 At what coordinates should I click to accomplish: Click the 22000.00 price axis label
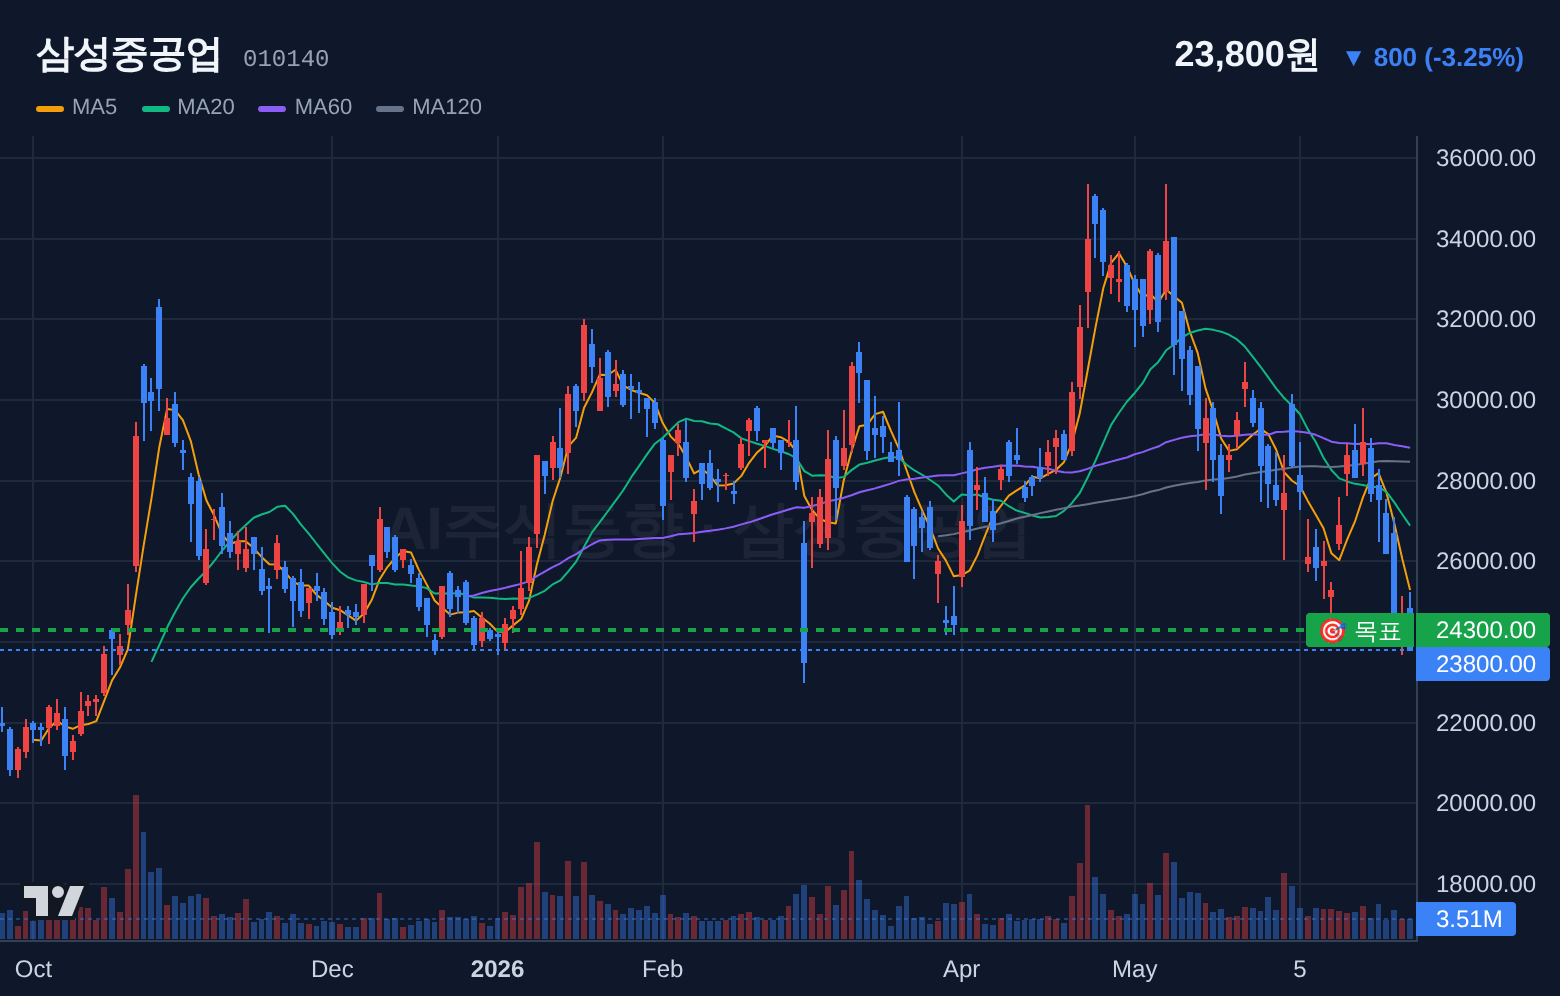coord(1485,723)
